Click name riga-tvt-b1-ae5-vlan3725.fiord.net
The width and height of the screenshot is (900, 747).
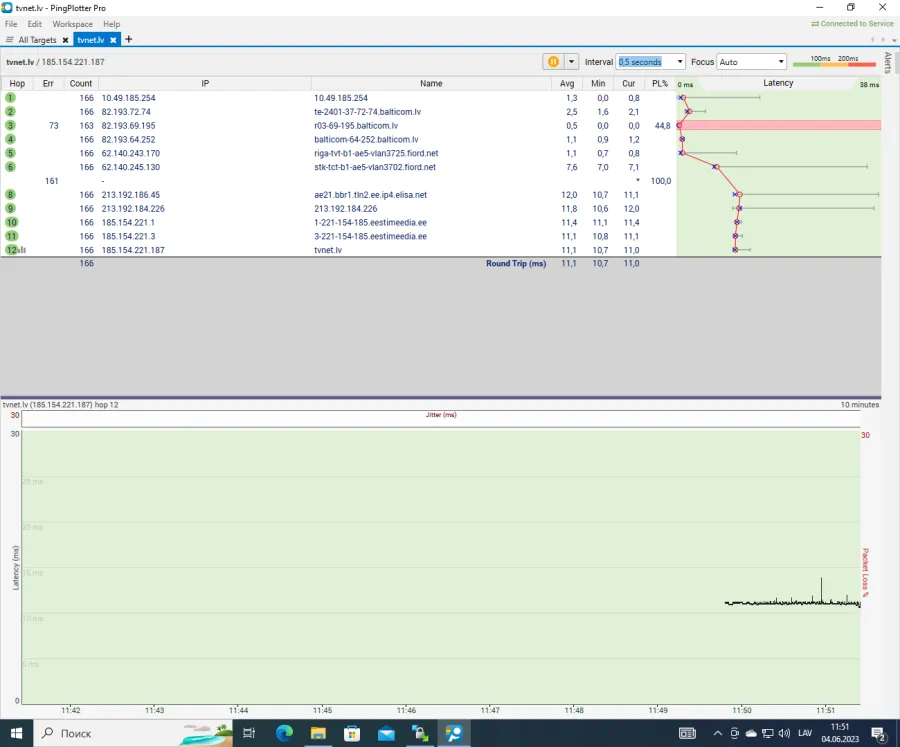[376, 153]
